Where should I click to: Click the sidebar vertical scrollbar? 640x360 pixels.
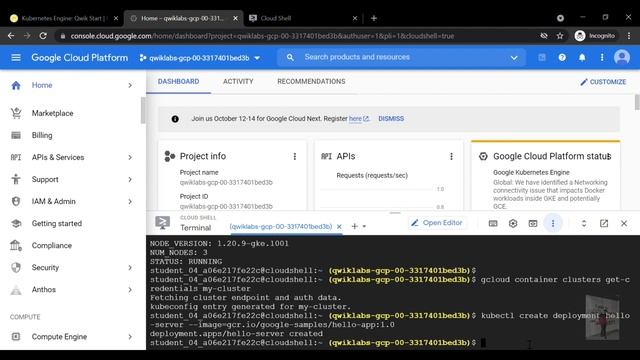[x=143, y=110]
